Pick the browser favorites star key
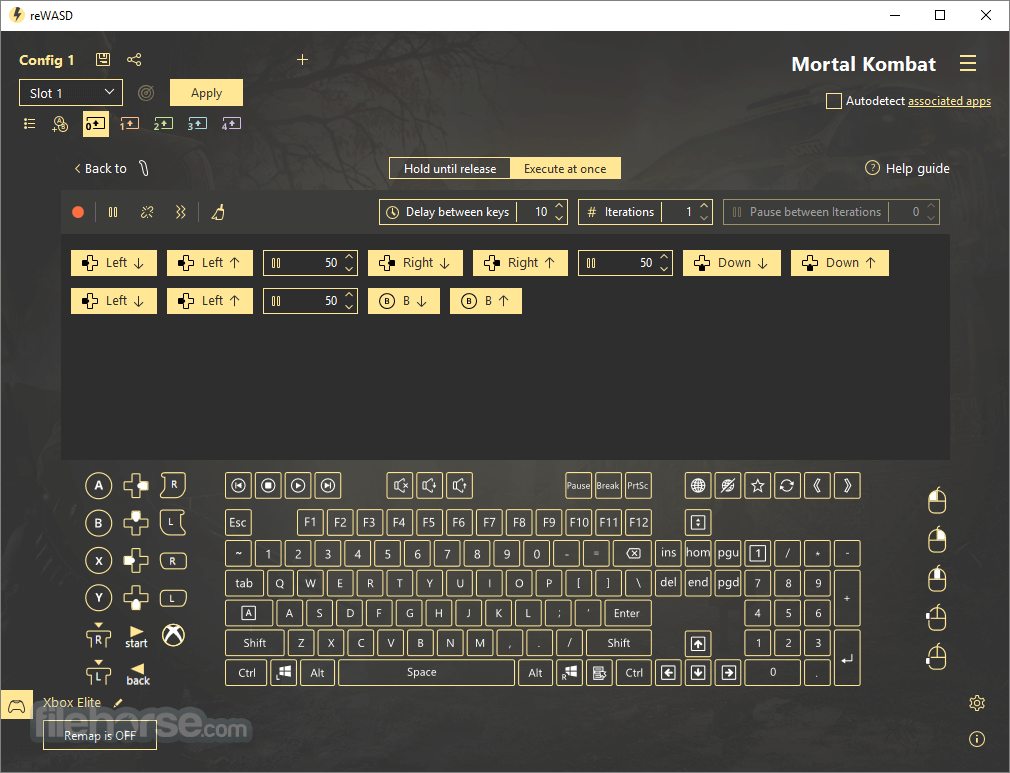Image resolution: width=1010 pixels, height=773 pixels. pyautogui.click(x=758, y=485)
